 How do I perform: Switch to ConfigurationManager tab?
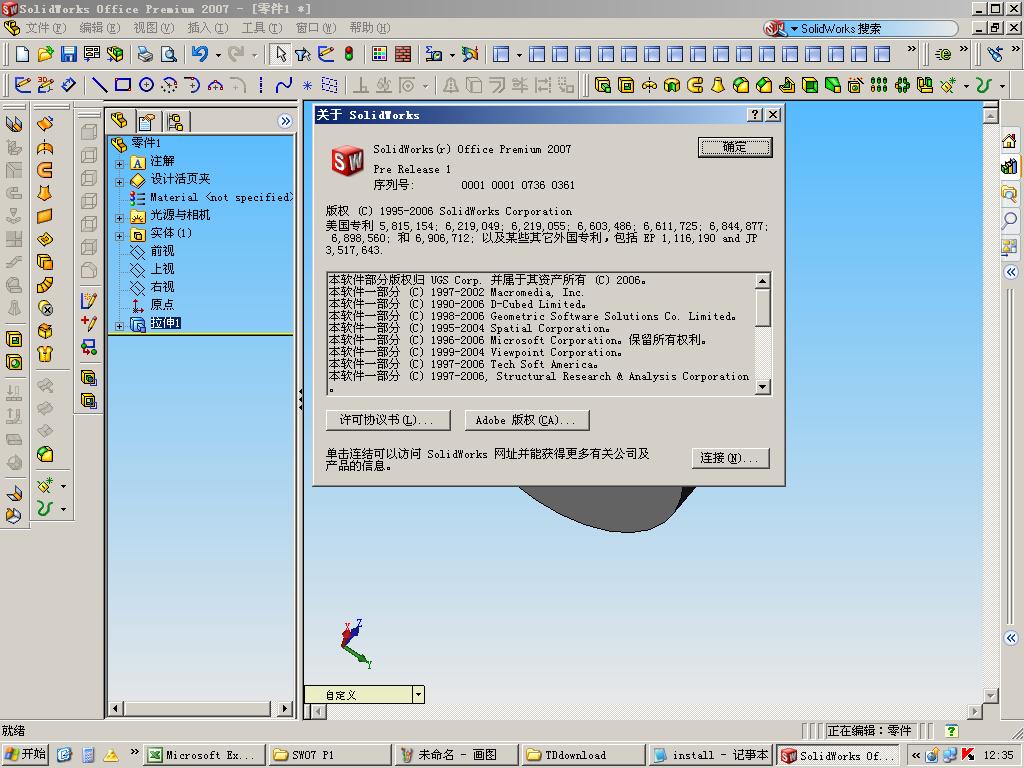coord(176,121)
